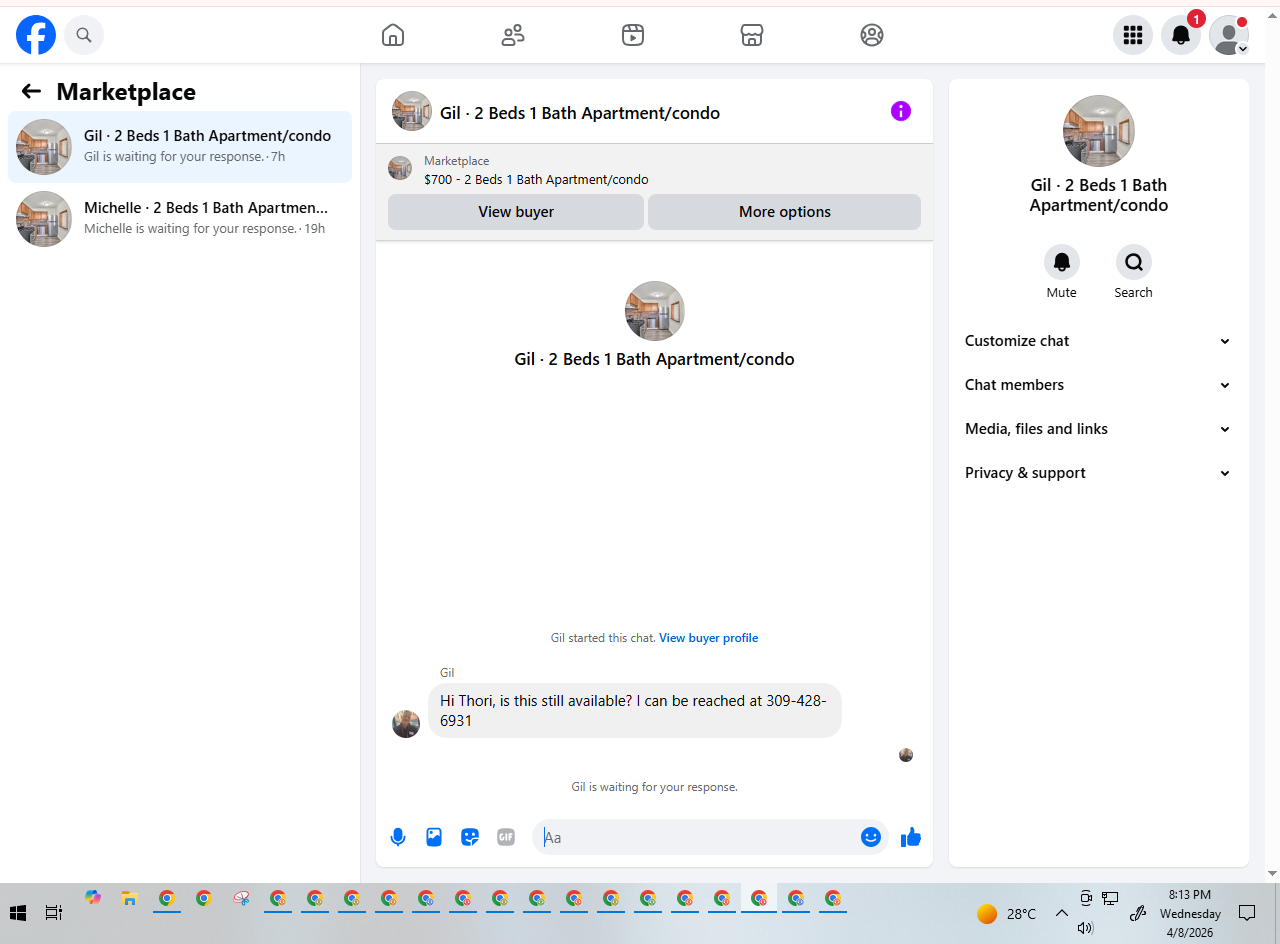Focus the Aa message input field

coord(698,837)
